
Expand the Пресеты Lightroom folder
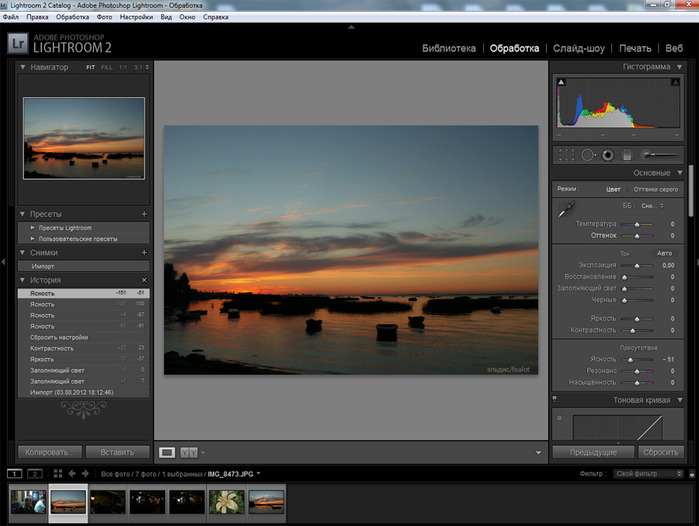click(x=33, y=228)
